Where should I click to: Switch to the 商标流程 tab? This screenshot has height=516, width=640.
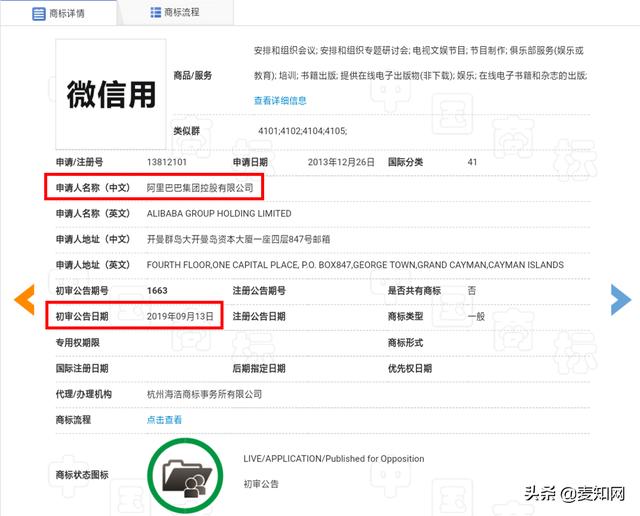[x=175, y=12]
